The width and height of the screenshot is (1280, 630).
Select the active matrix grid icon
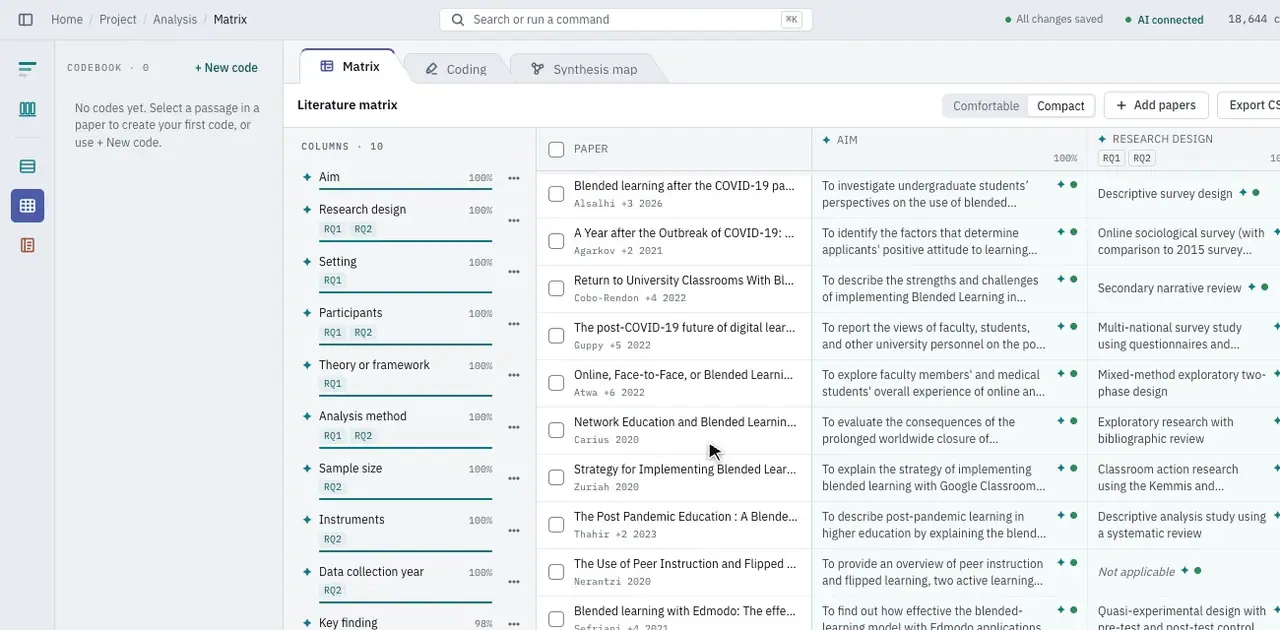(x=27, y=206)
